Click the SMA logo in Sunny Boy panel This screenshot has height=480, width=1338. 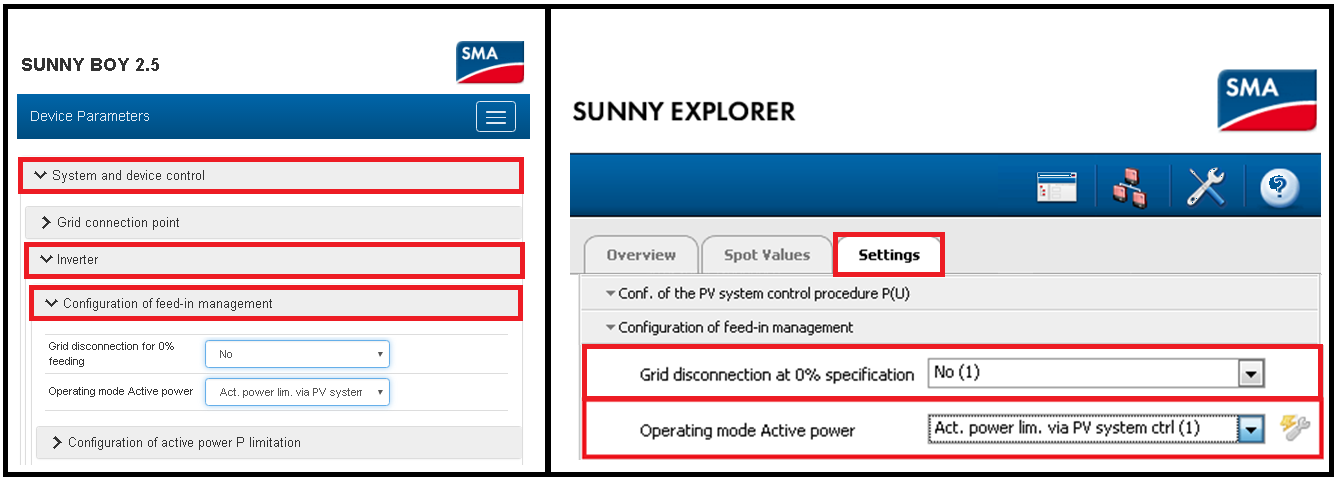[x=490, y=62]
